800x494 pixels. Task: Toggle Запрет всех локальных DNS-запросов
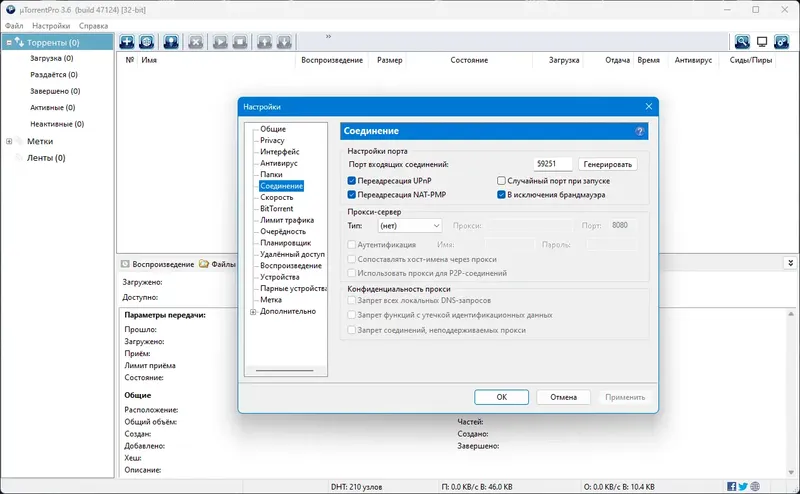[352, 301]
